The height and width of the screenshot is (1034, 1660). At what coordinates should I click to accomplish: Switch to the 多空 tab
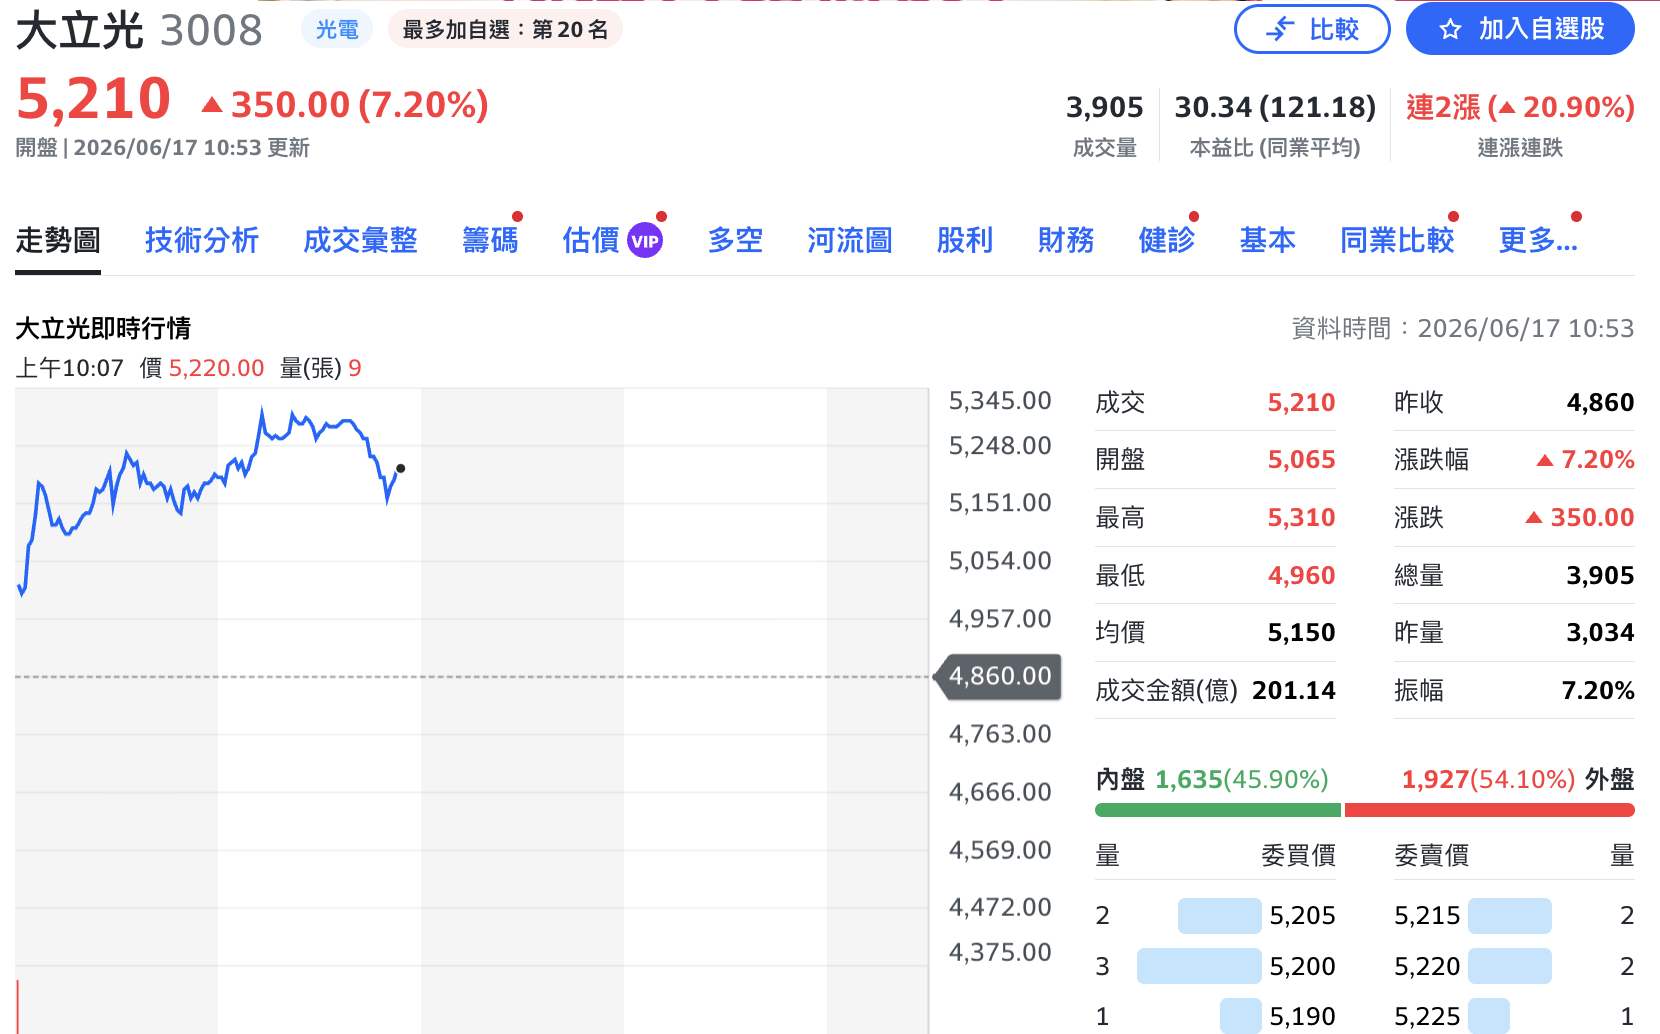click(x=735, y=240)
